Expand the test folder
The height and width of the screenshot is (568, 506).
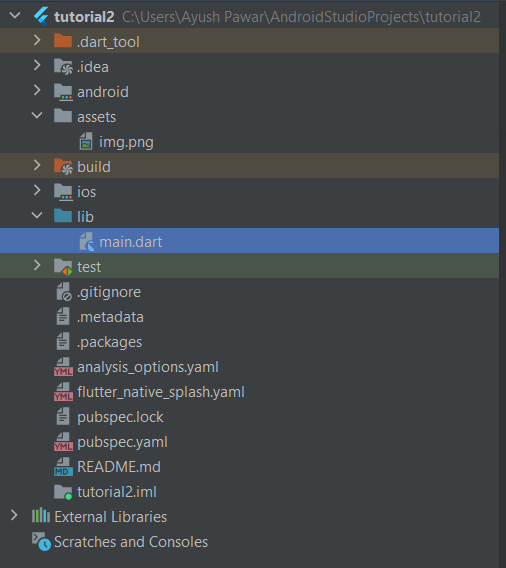37,265
